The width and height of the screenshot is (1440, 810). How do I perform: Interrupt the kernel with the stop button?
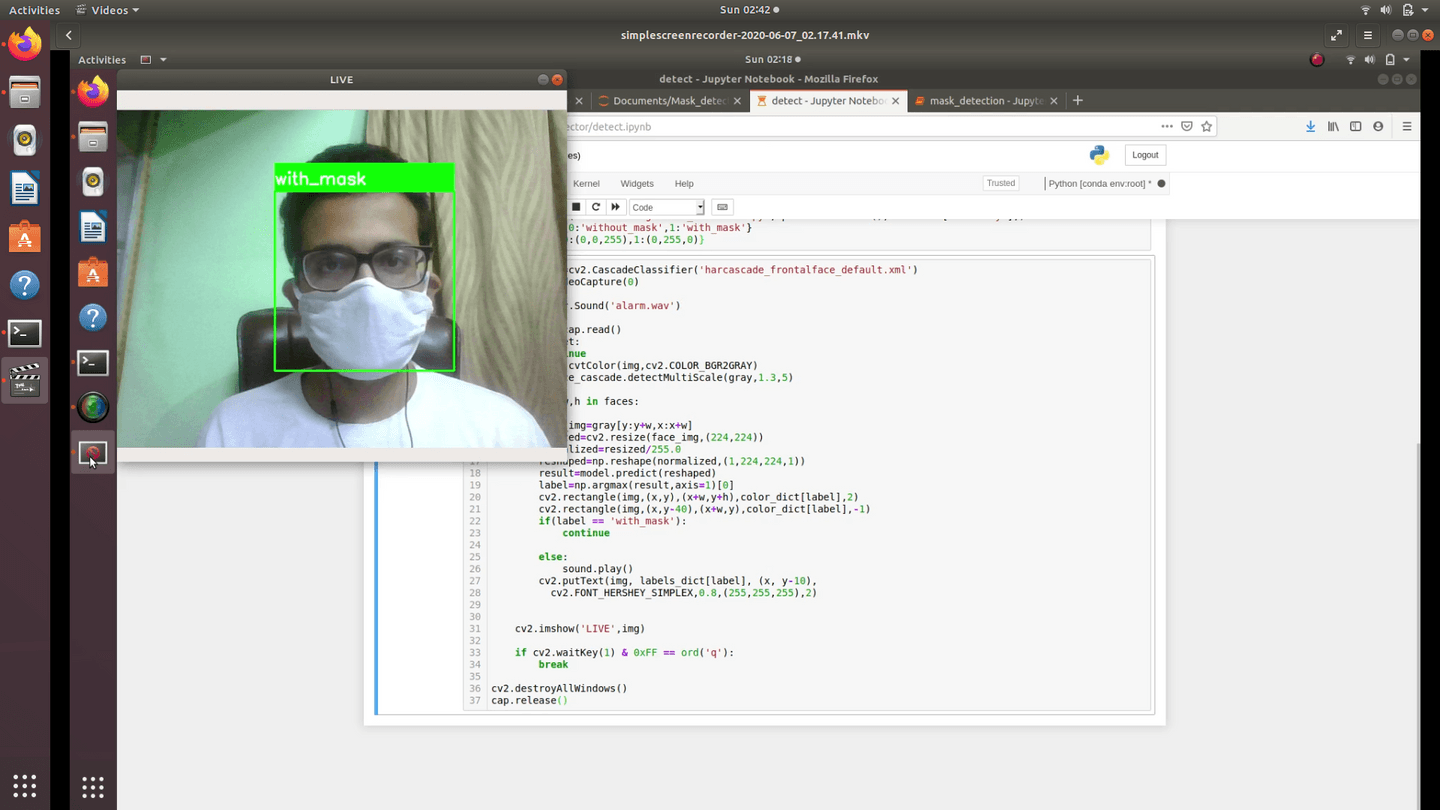(x=576, y=207)
